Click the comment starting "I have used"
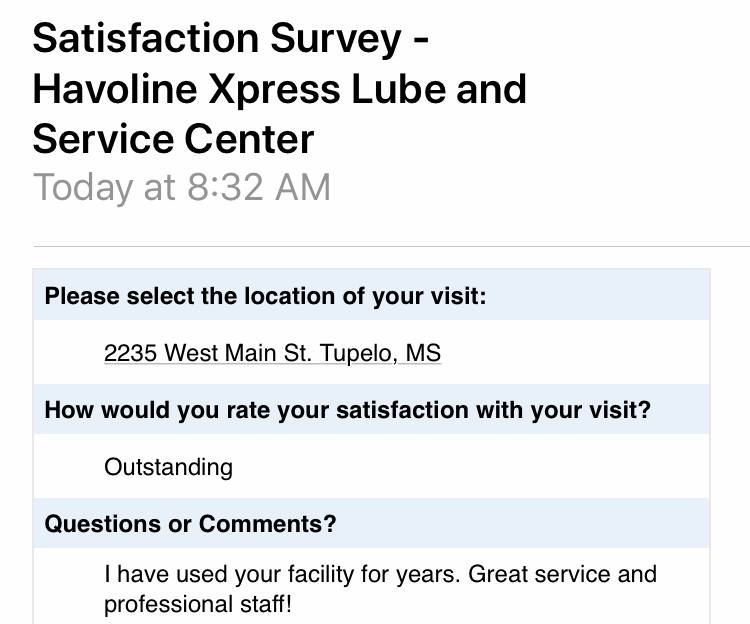The image size is (750, 624). 380,574
